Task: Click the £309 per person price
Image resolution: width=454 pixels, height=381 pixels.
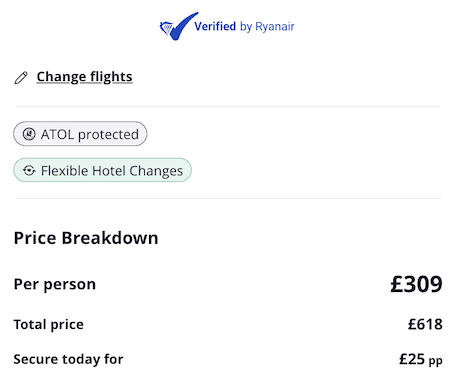Action: click(416, 284)
